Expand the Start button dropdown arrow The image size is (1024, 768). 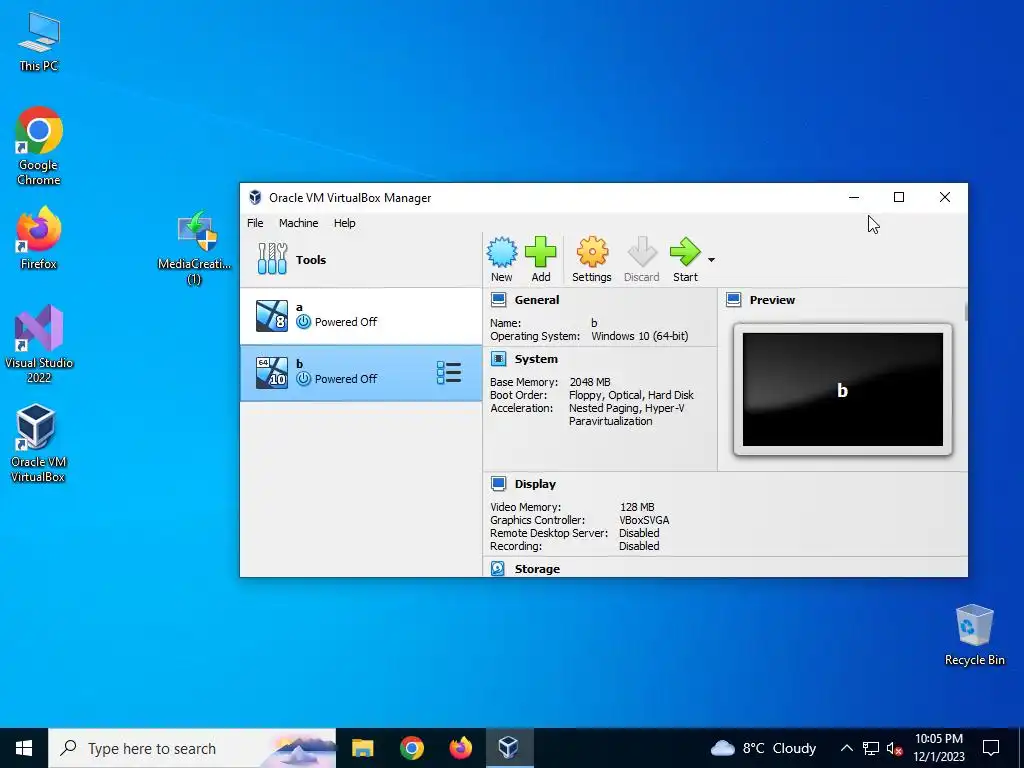tap(711, 260)
